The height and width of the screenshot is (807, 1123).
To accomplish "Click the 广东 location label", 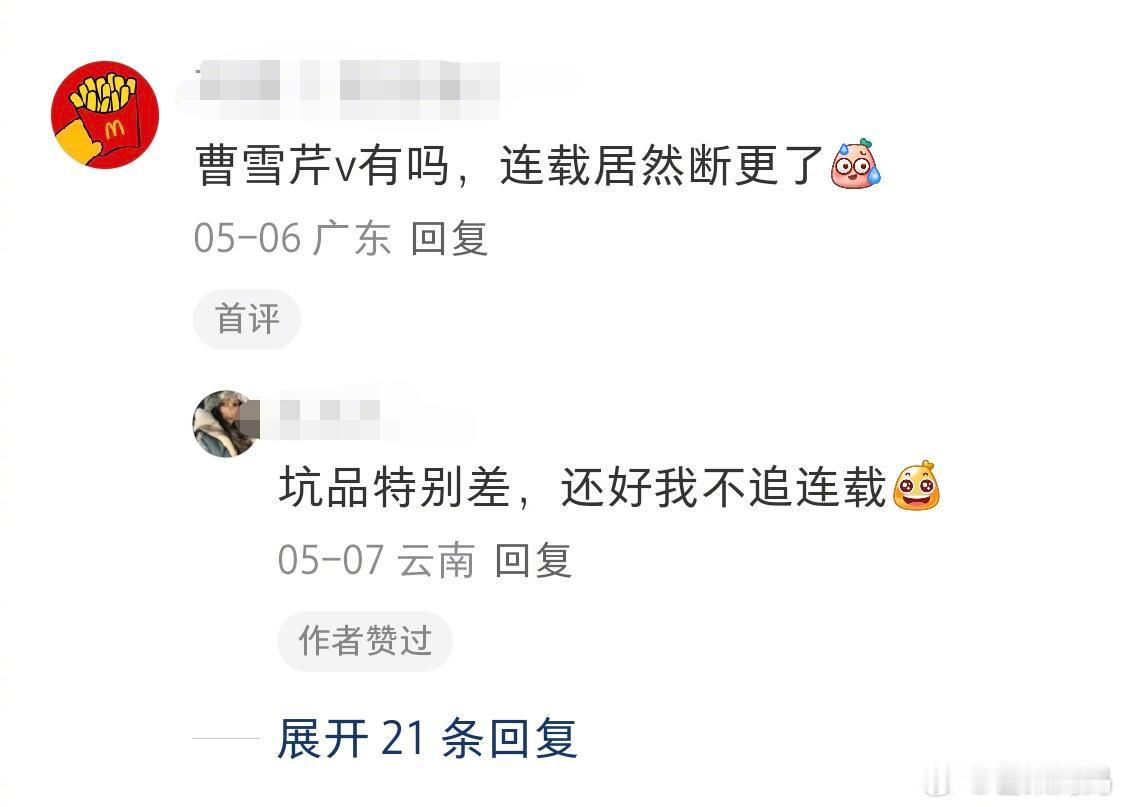I will pos(352,238).
